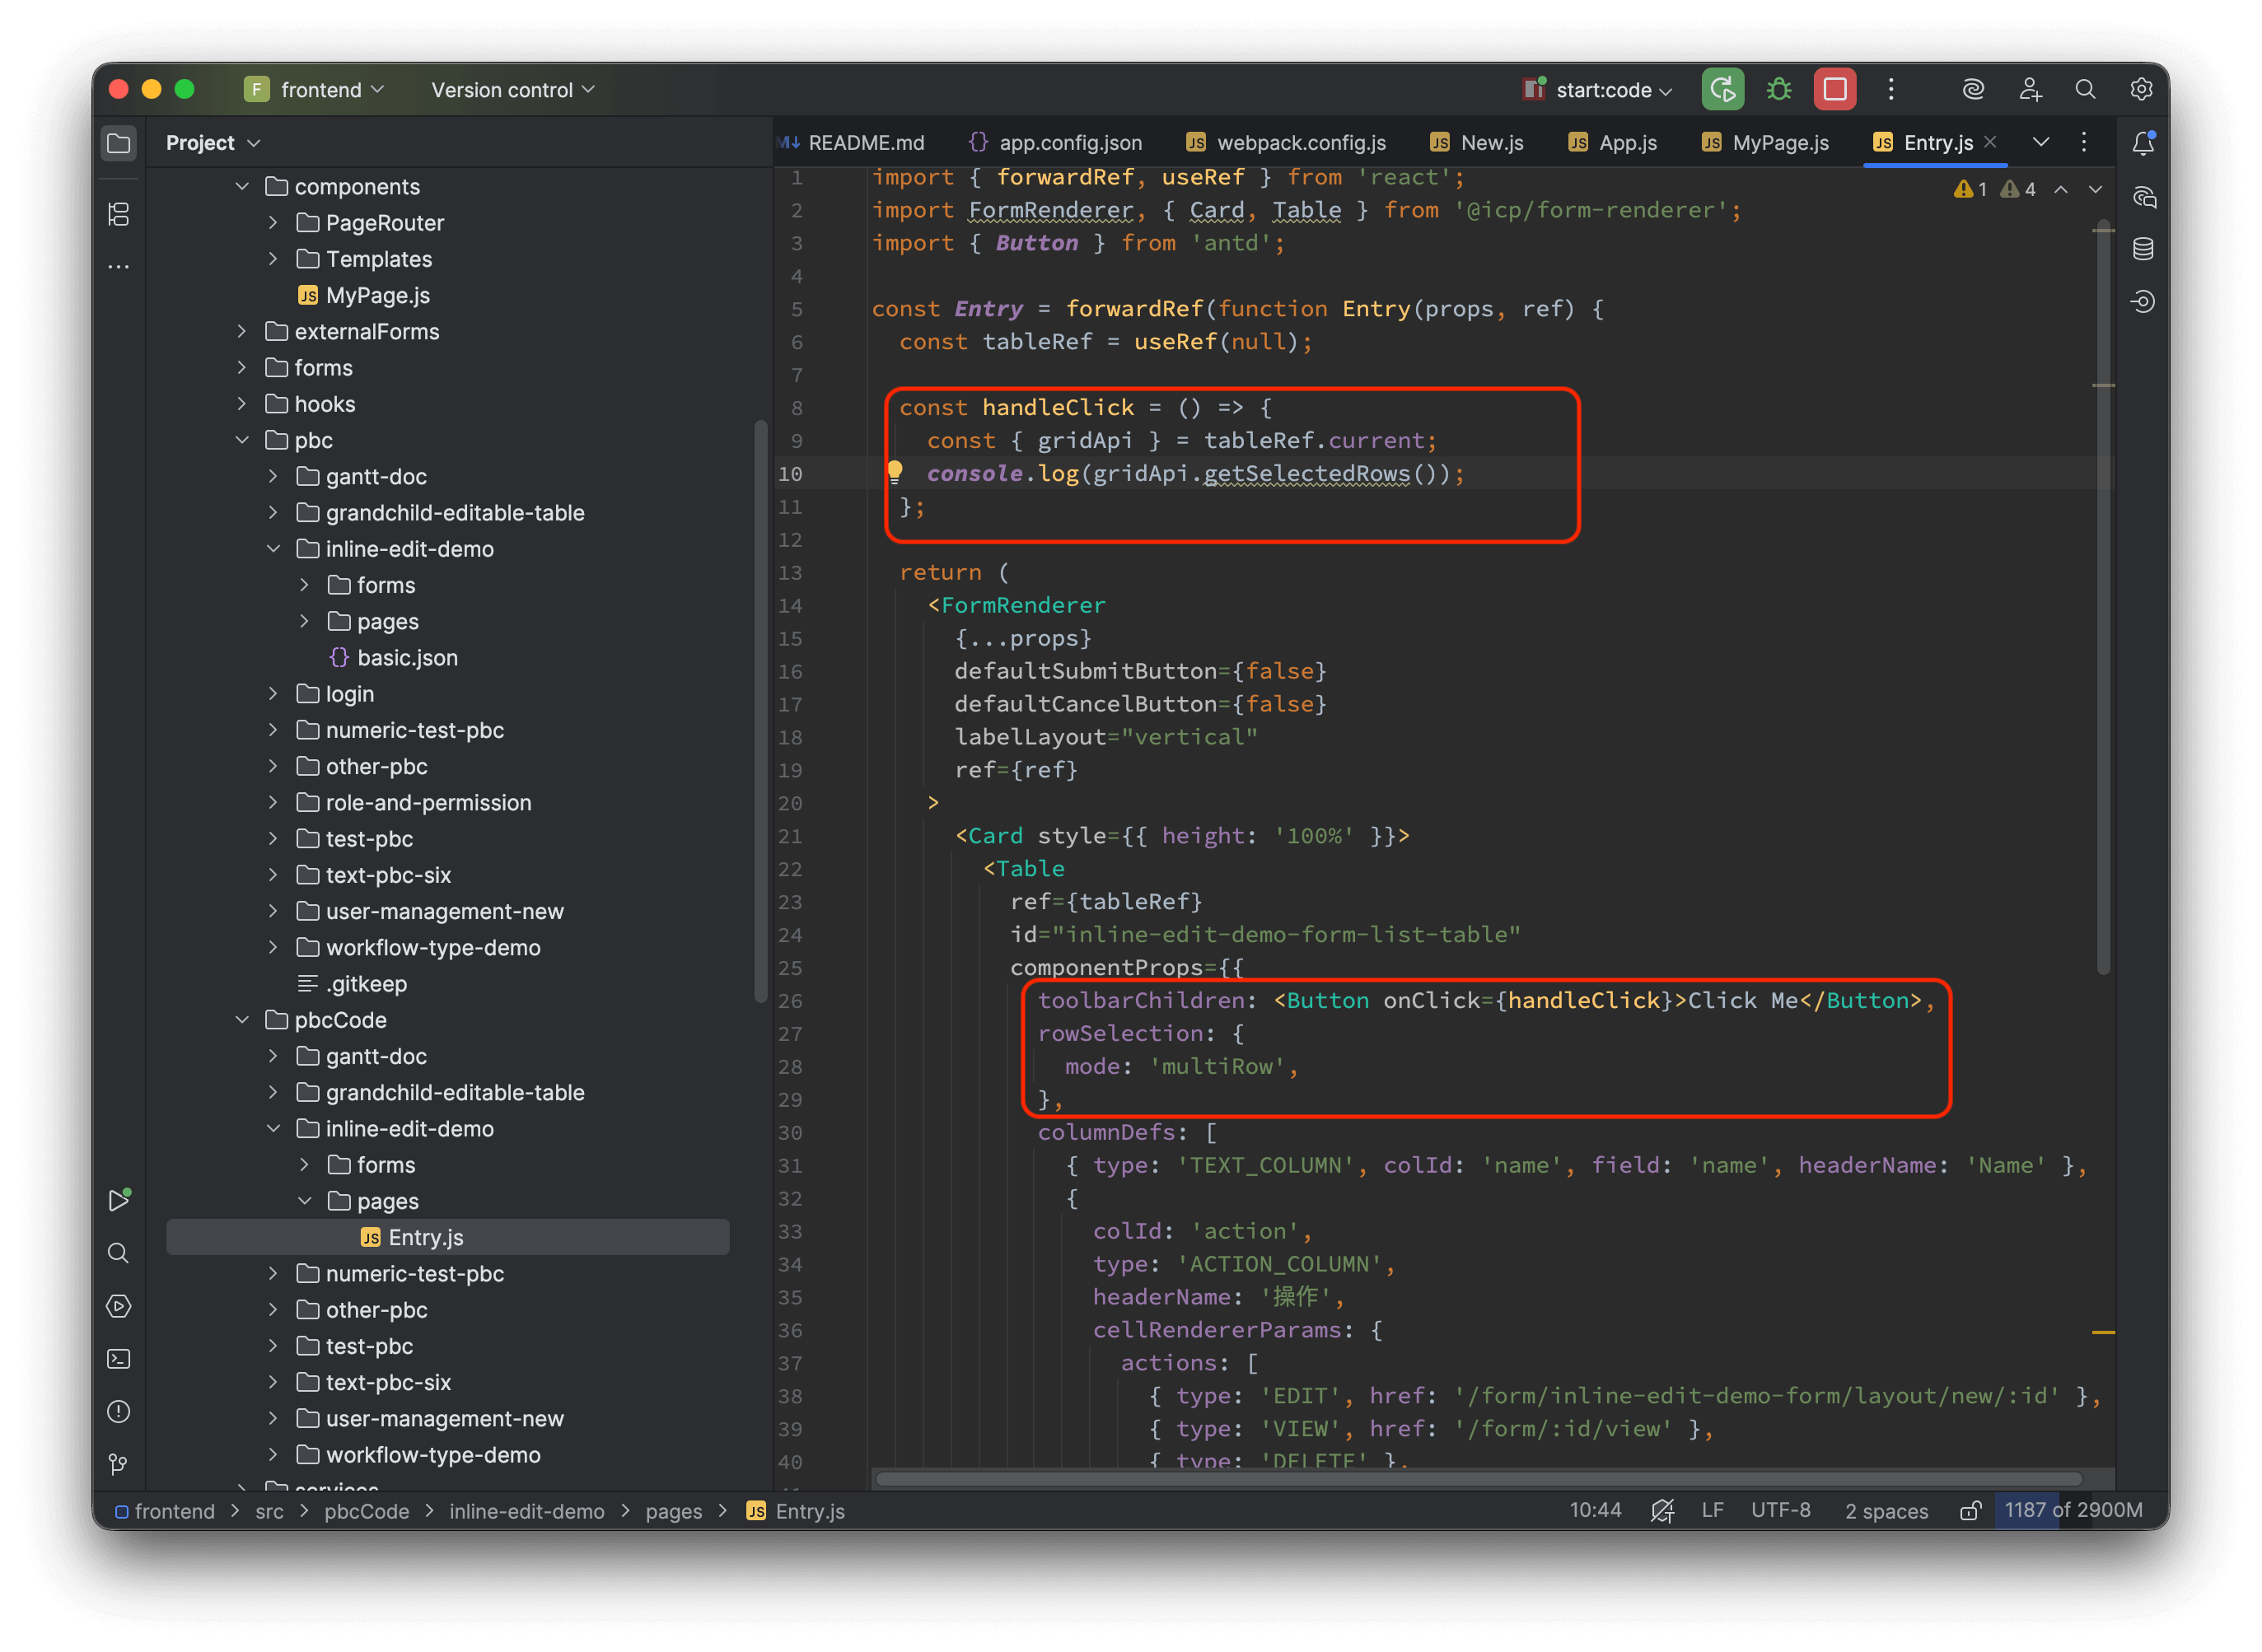Open the Run tool window icon
The image size is (2262, 1652).
click(118, 1199)
